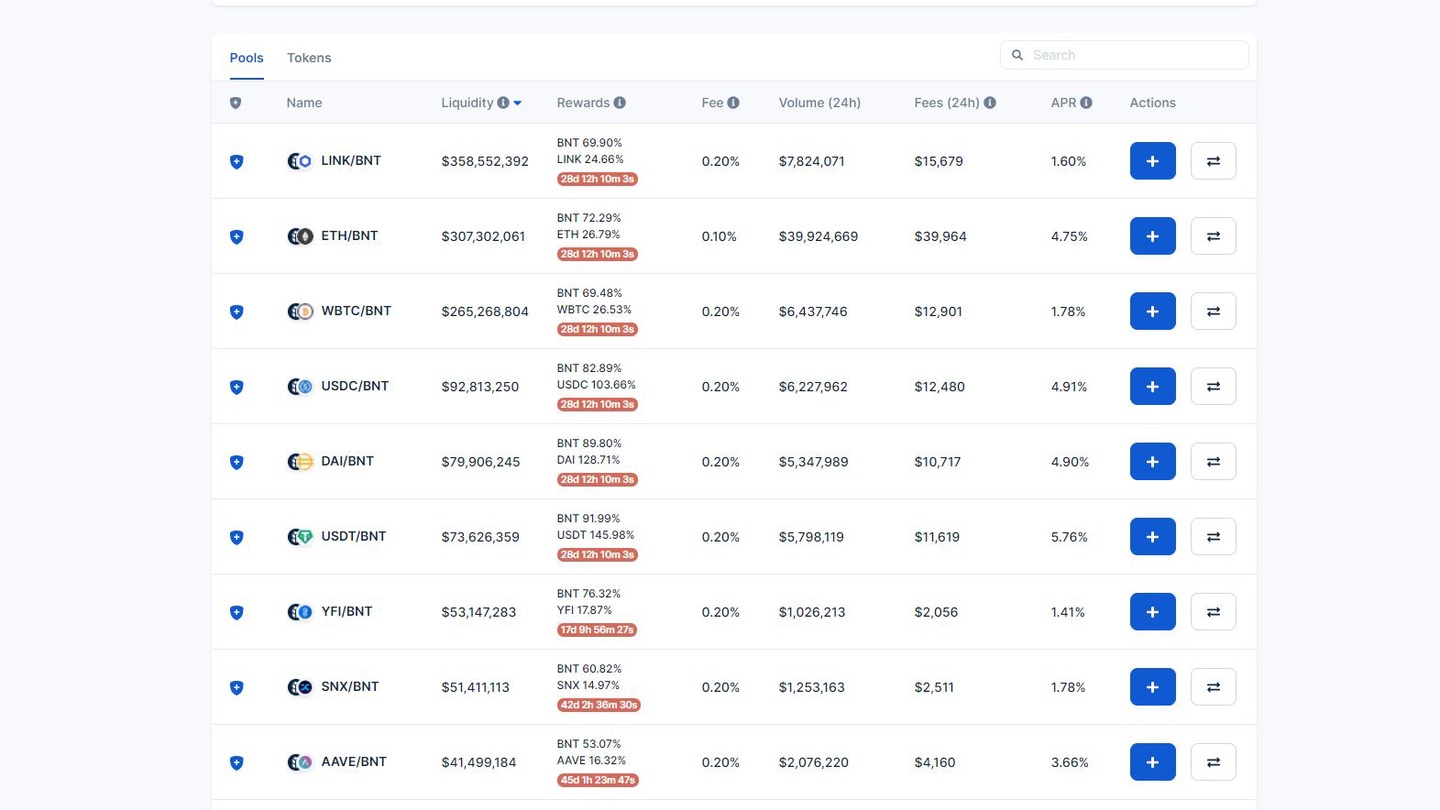Open the WBTC/BNT pool name

pyautogui.click(x=356, y=311)
